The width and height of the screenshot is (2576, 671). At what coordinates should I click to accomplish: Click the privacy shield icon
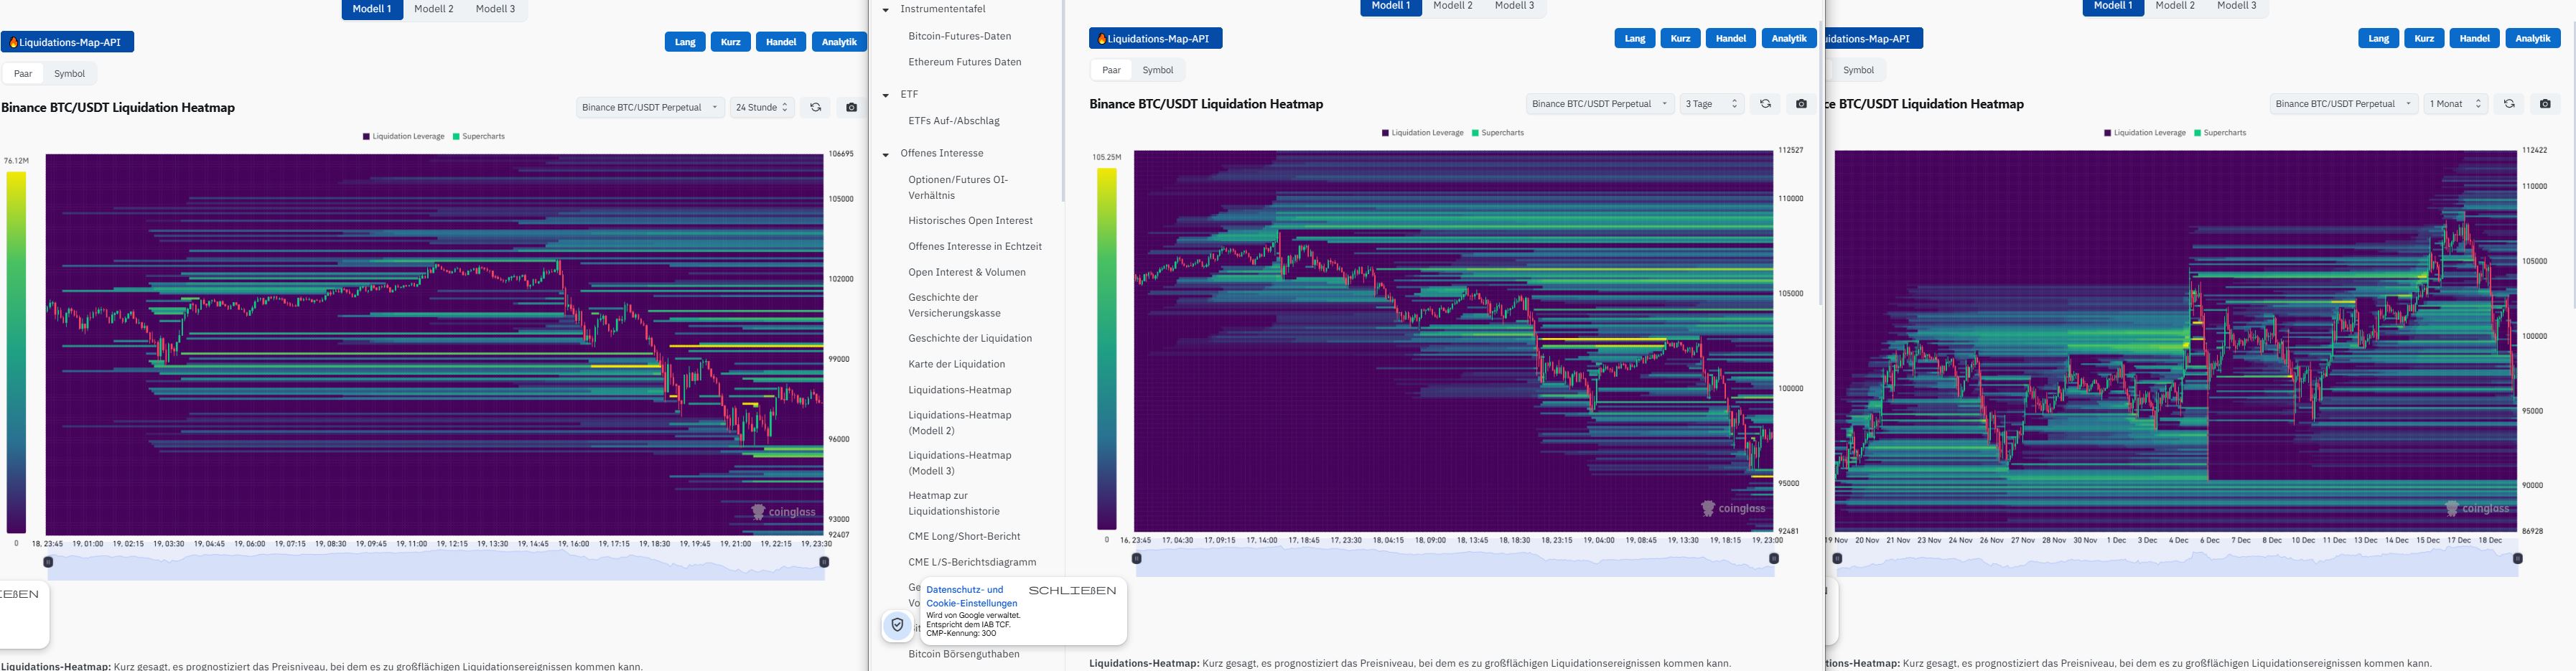pos(897,625)
